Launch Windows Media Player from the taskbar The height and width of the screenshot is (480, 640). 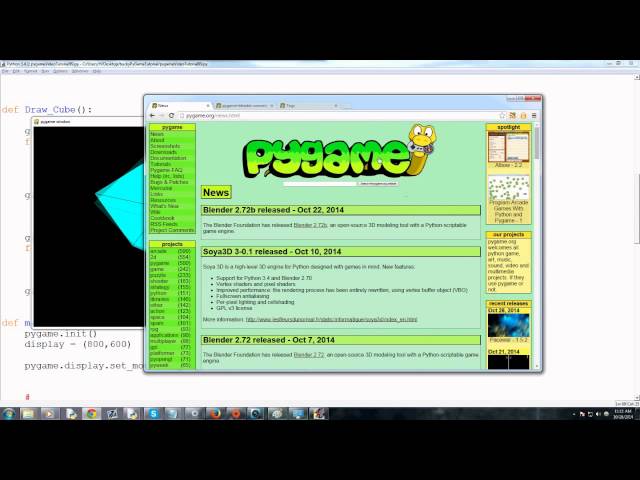(x=49, y=414)
